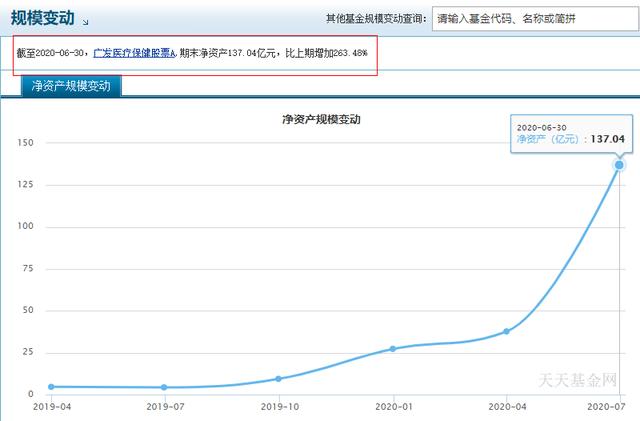Click the chart data point above 2019-04
Screen dimensions: 640x421
point(51,387)
